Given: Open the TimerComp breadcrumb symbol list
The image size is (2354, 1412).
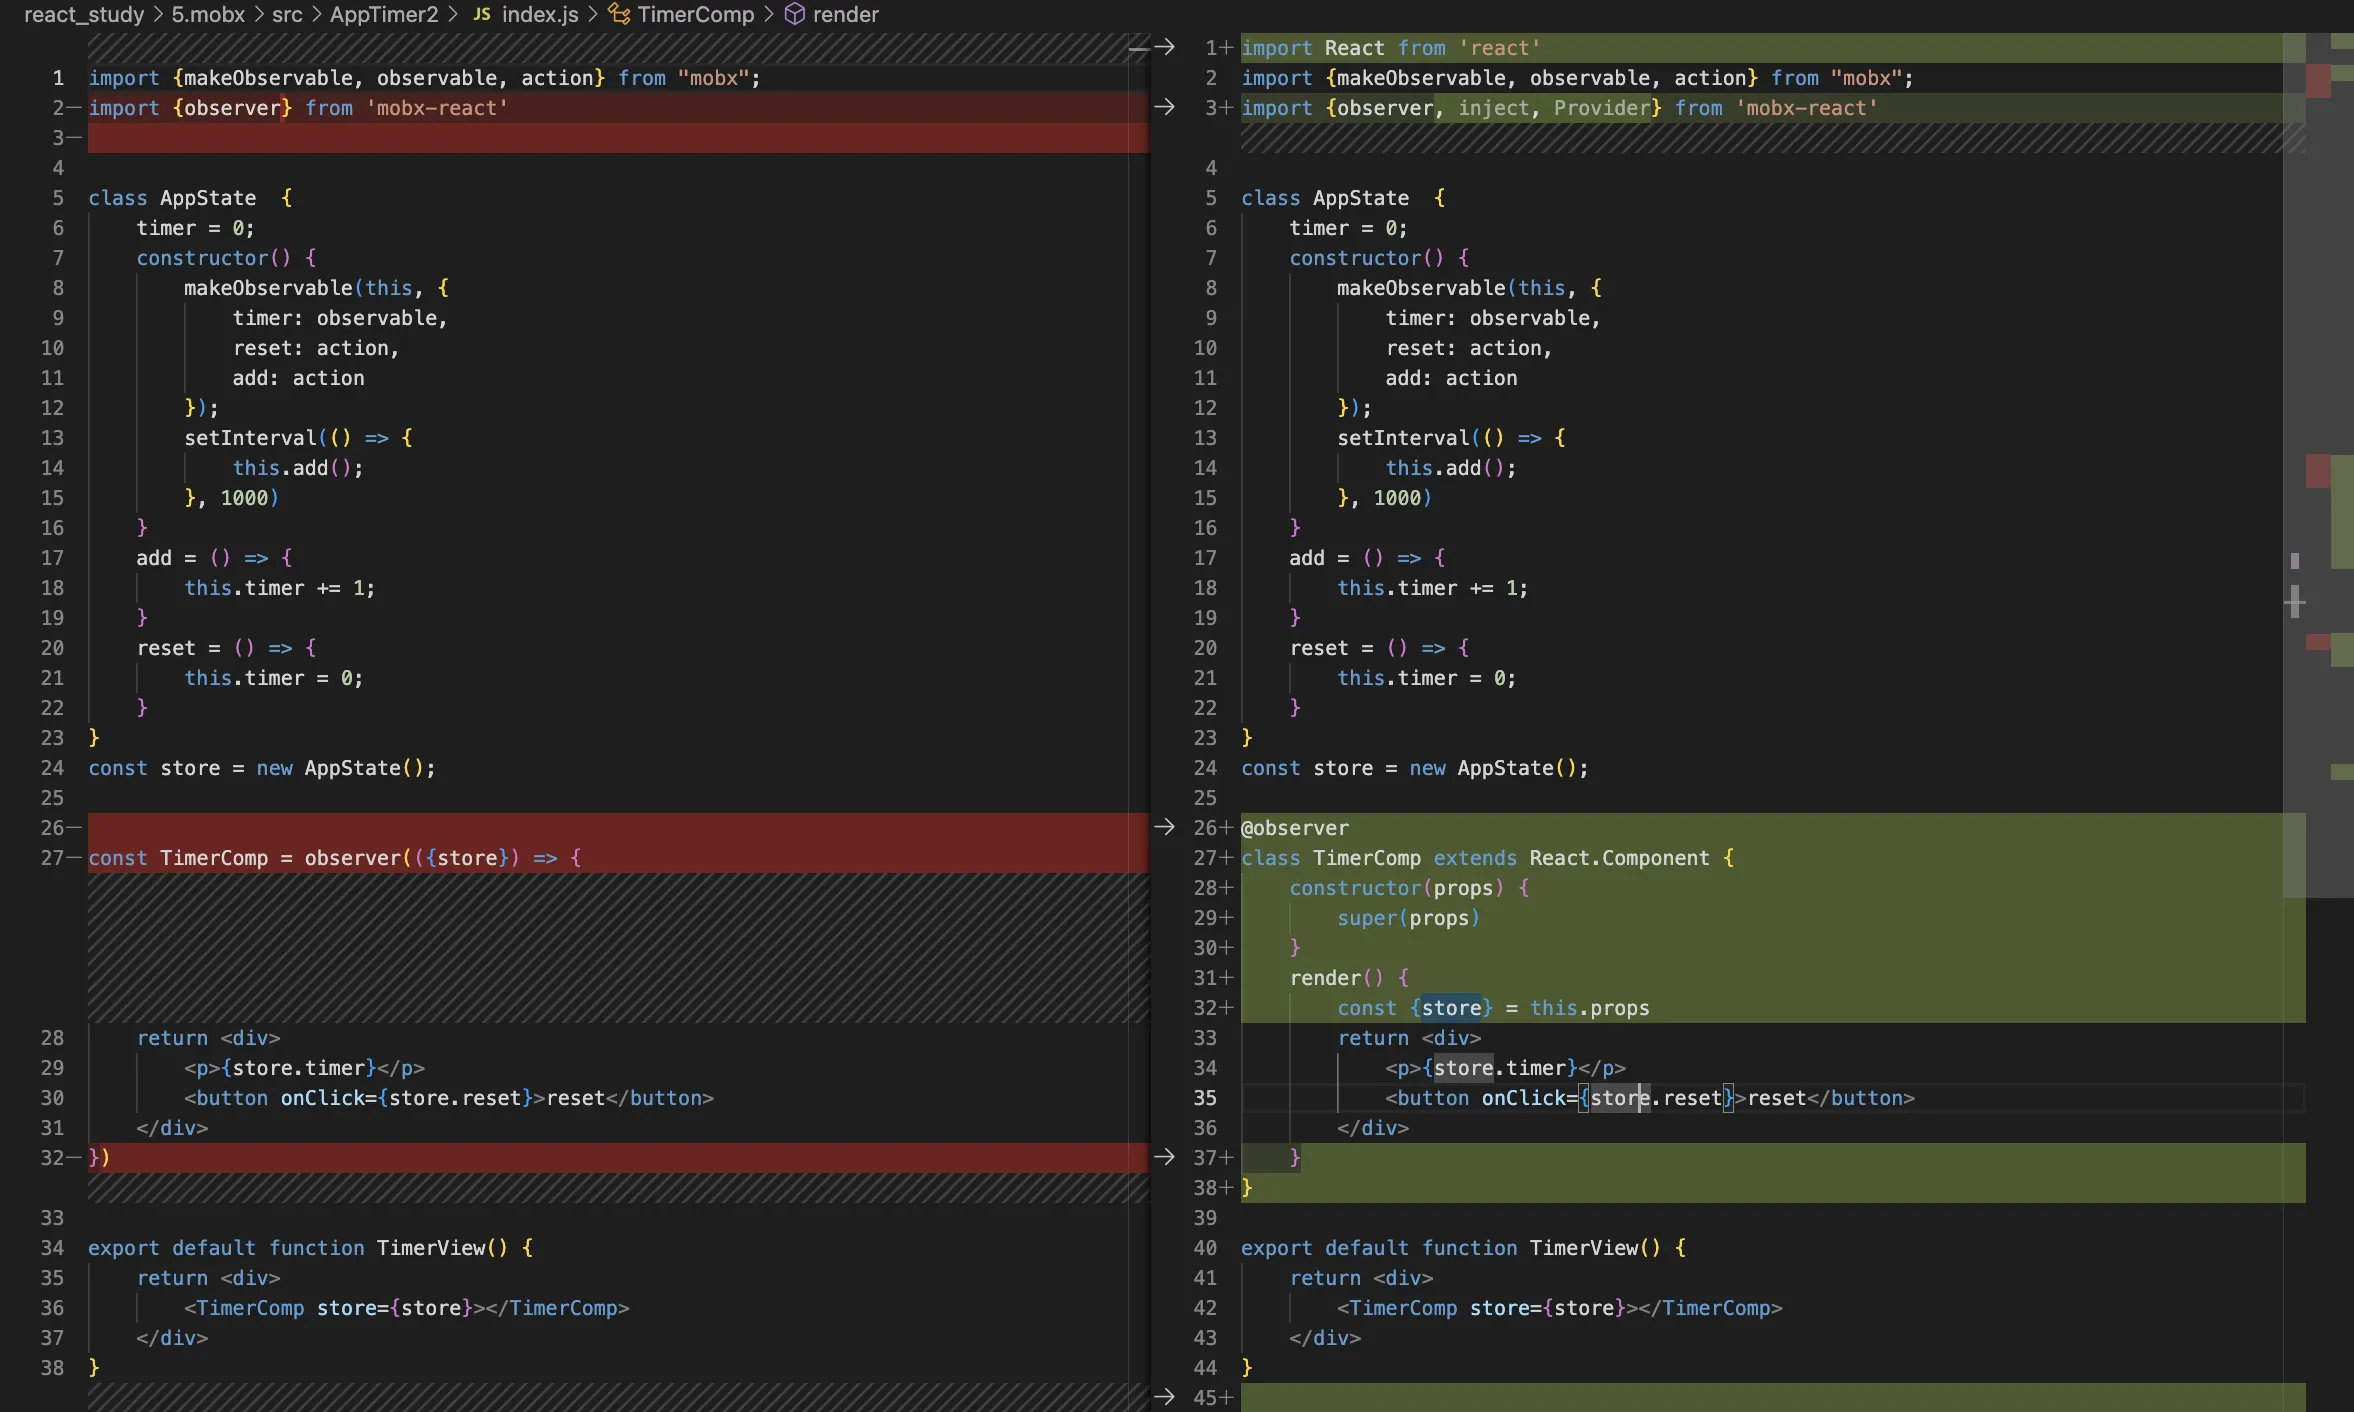Looking at the screenshot, I should click(696, 14).
